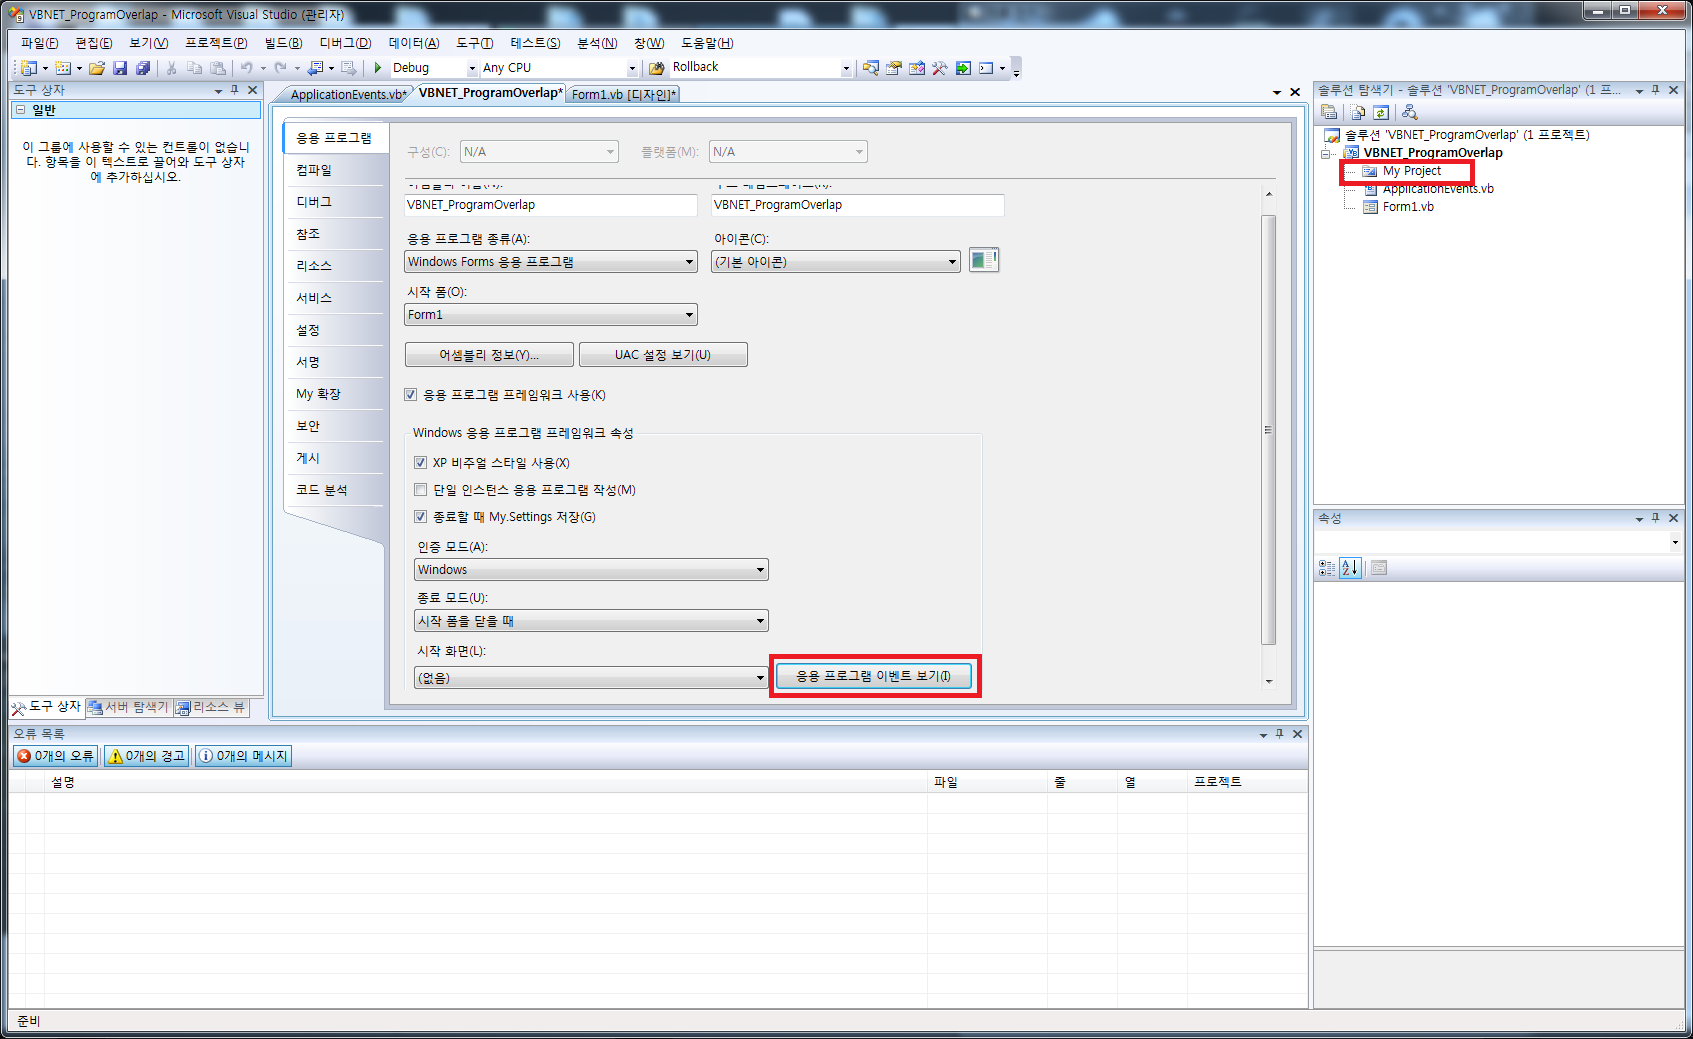1693x1039 pixels.
Task: Select ApplicationEvents.vb in Solution Explorer
Action: click(1438, 189)
